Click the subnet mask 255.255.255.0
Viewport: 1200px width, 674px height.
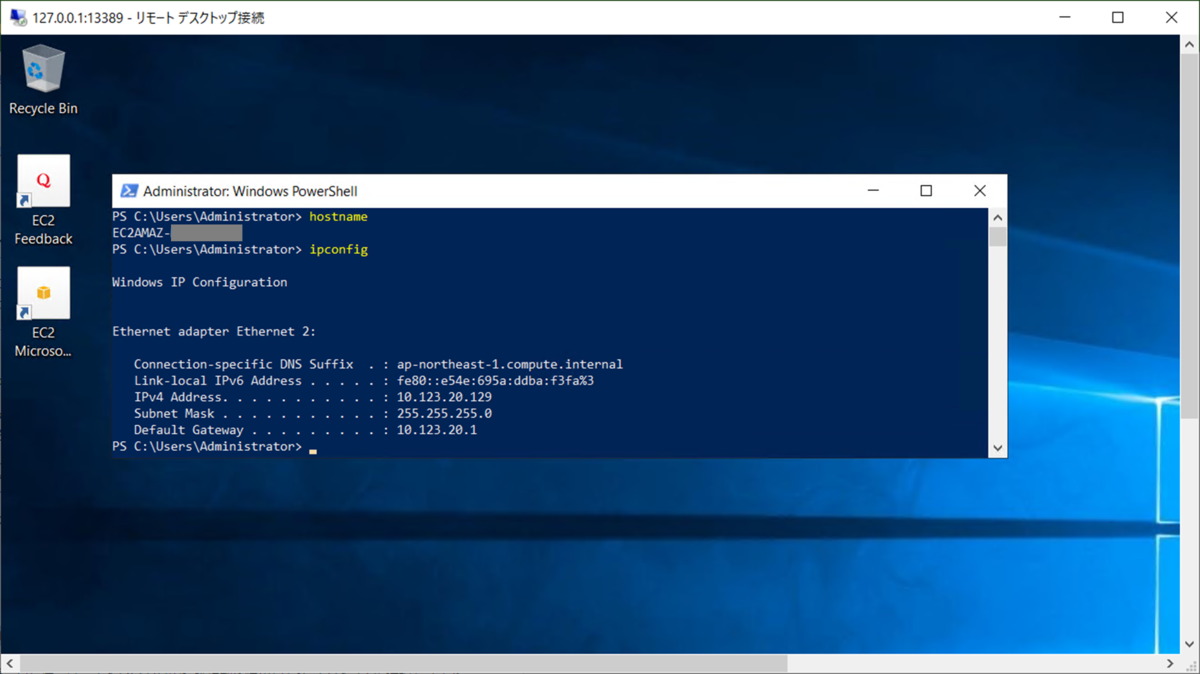click(444, 414)
